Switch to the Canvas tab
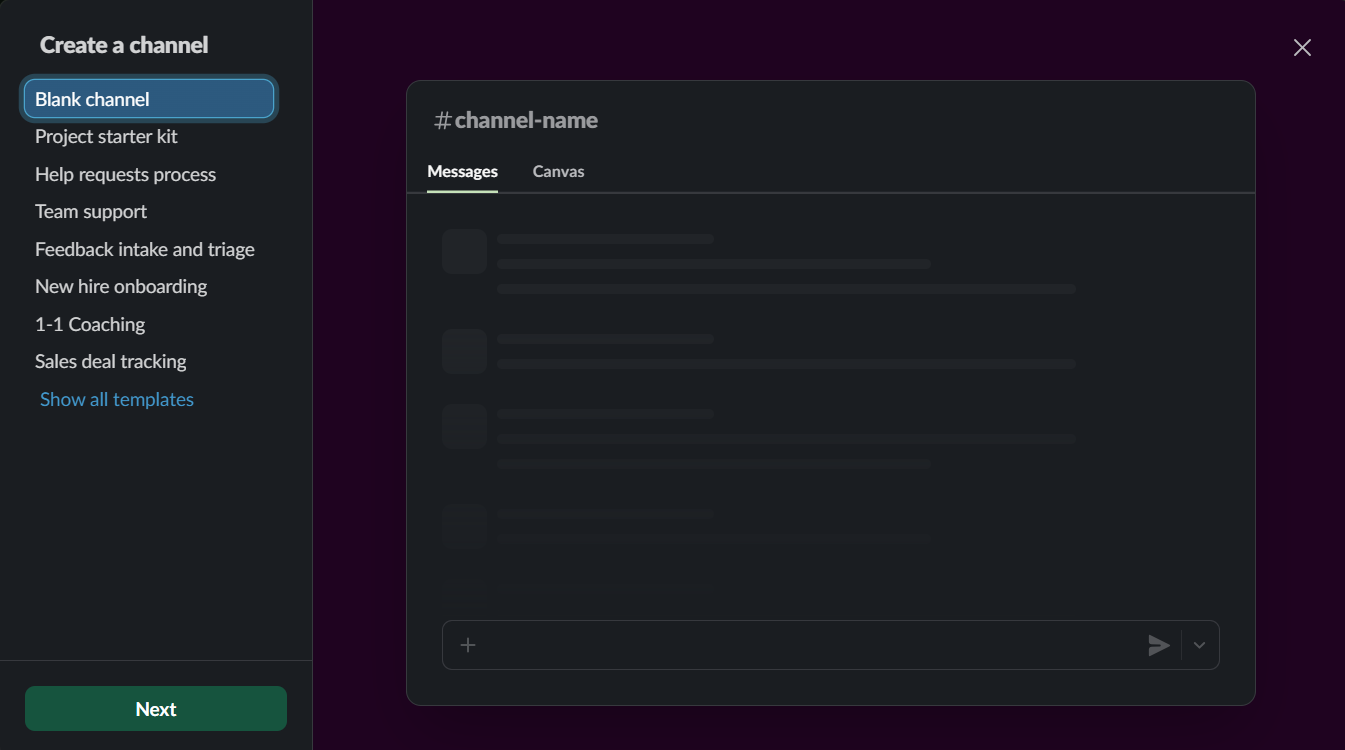The width and height of the screenshot is (1345, 750). (x=558, y=172)
